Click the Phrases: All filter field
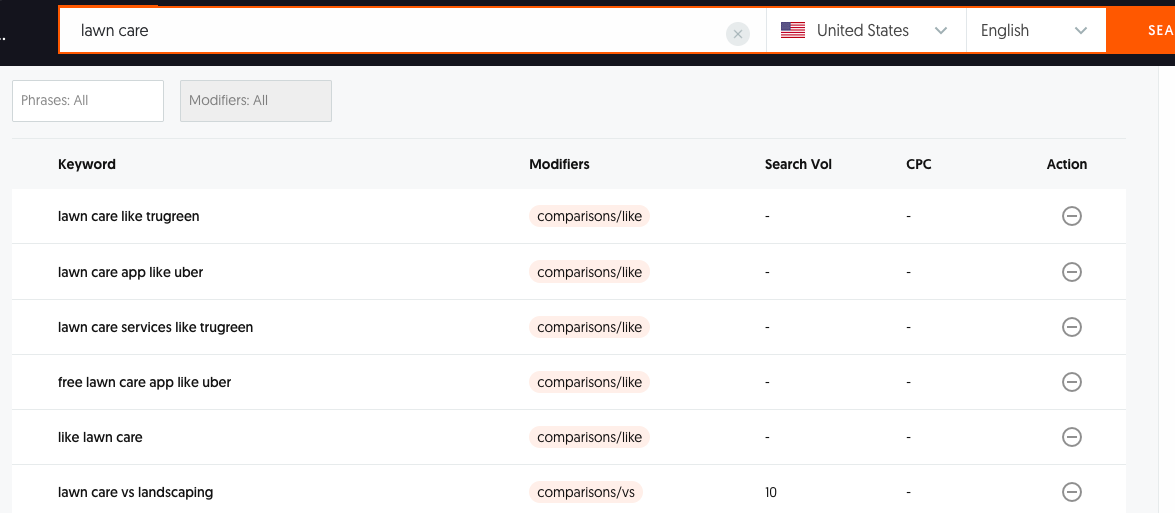This screenshot has width=1175, height=513. pos(88,101)
